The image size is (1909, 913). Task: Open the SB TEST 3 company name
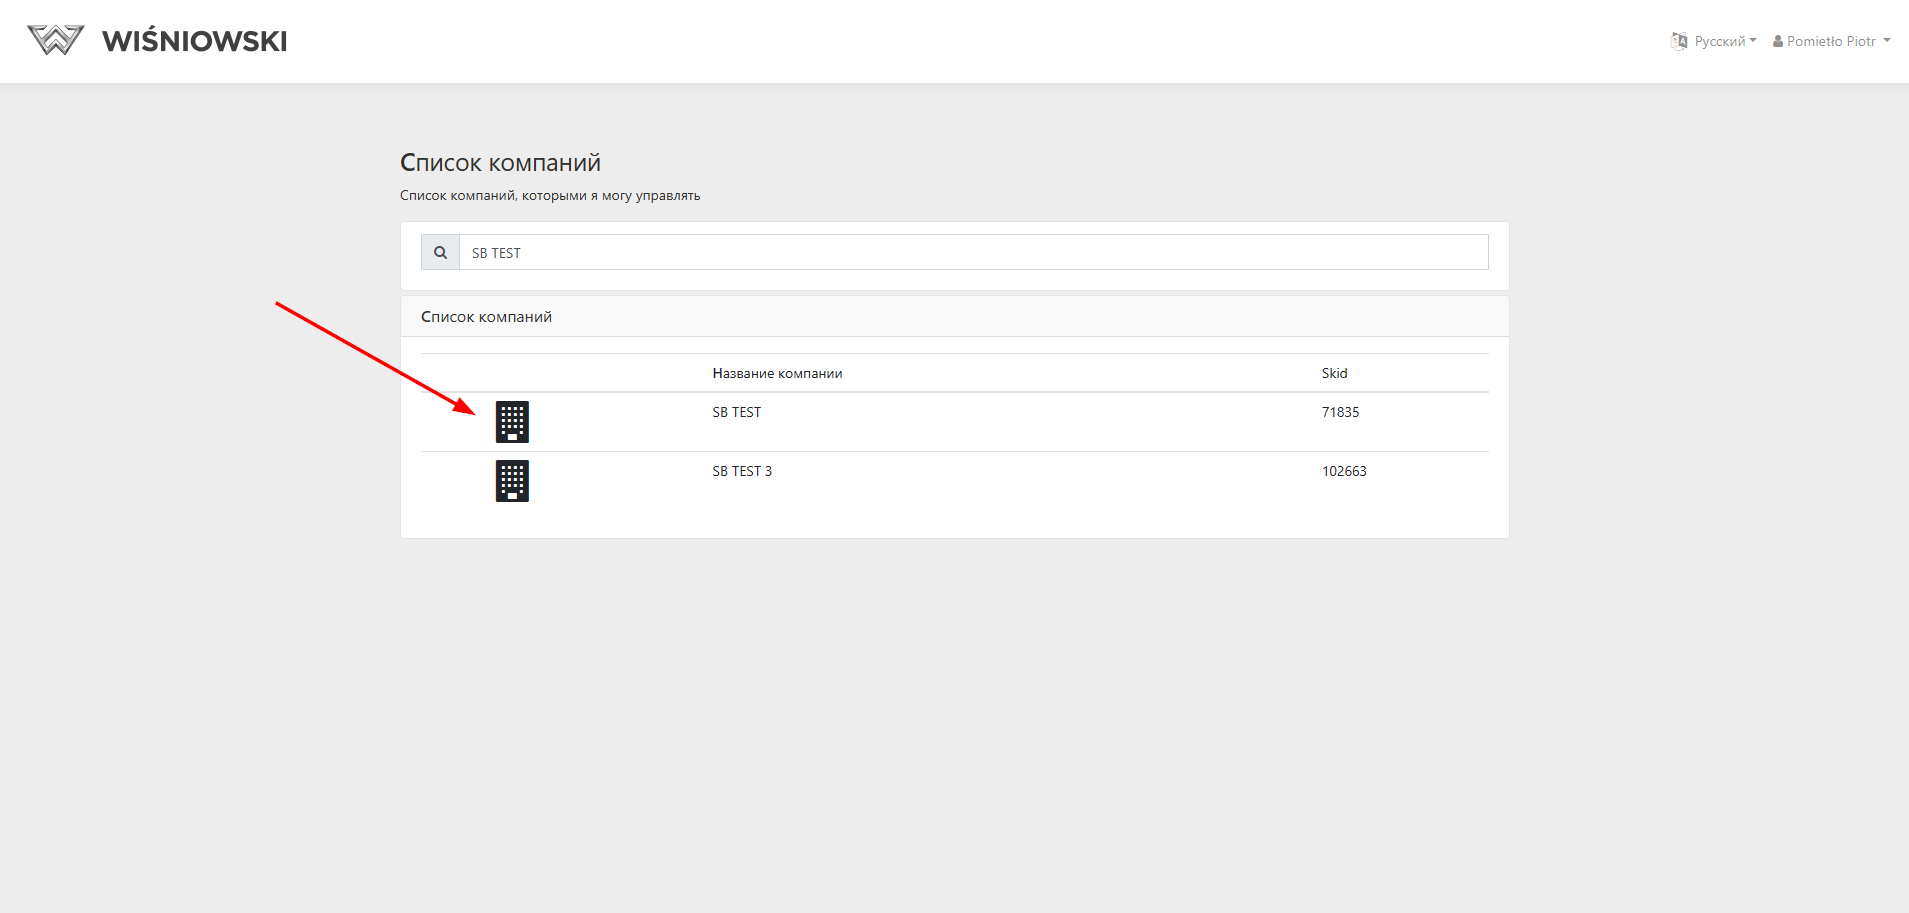click(741, 471)
